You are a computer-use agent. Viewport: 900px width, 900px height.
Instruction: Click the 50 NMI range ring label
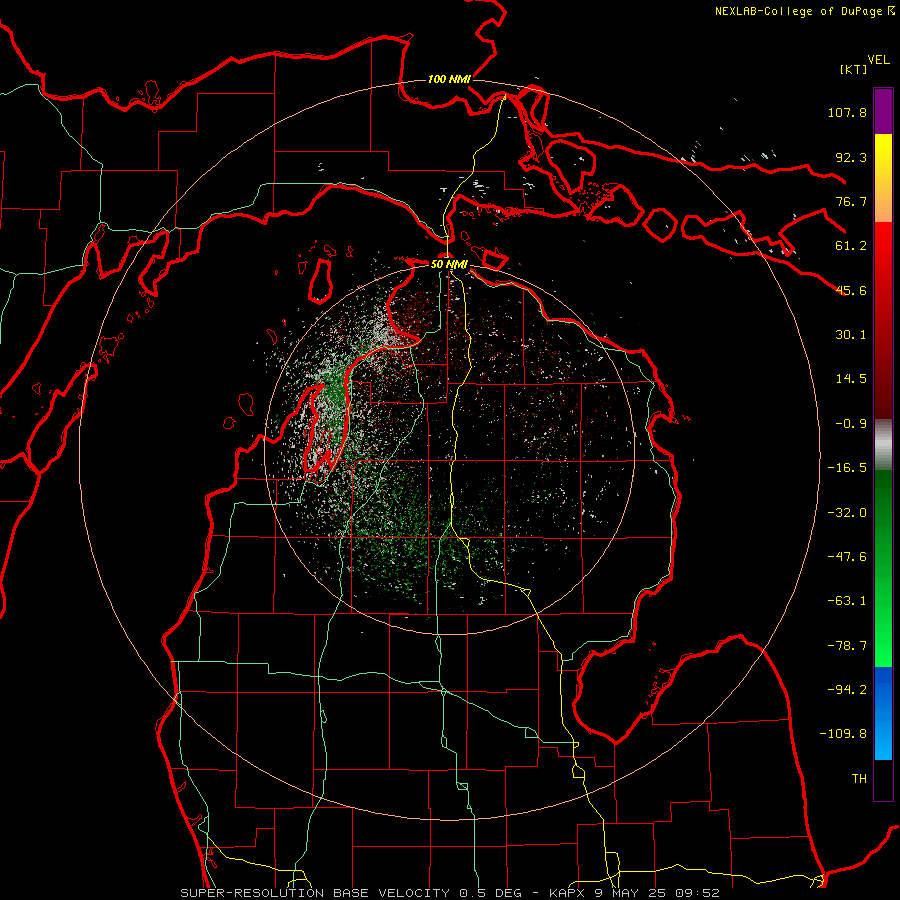click(449, 264)
